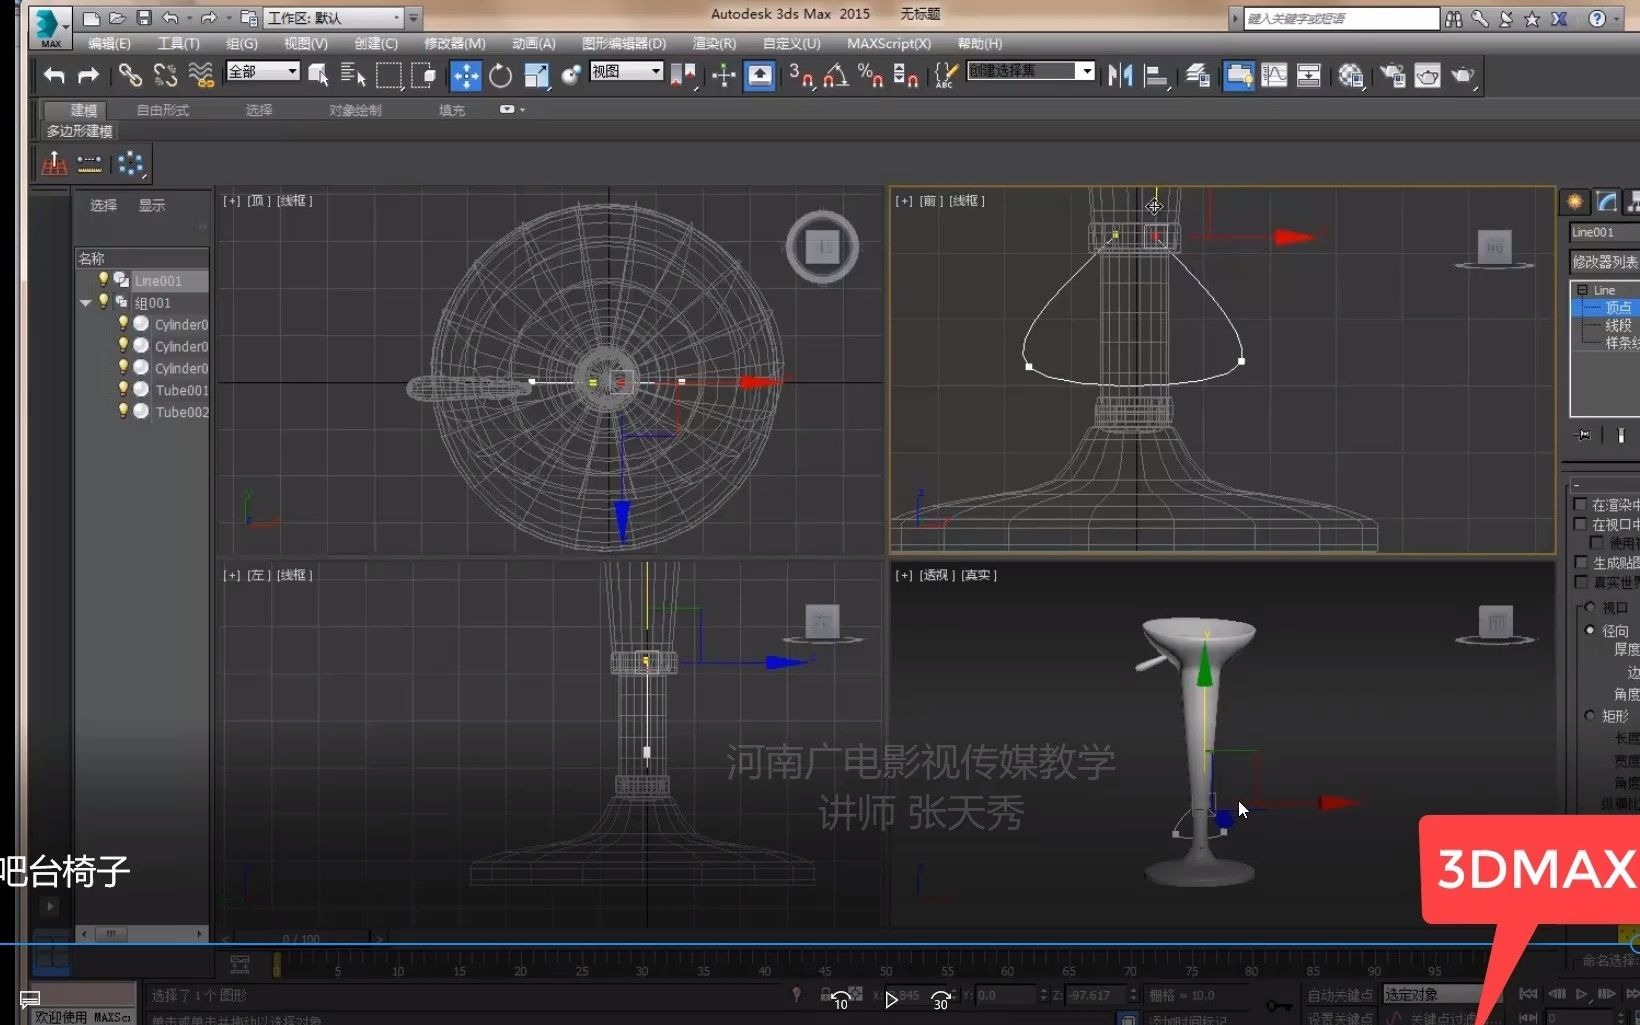Toggle visibility bulb for Tube002
This screenshot has width=1640, height=1025.
pos(123,411)
